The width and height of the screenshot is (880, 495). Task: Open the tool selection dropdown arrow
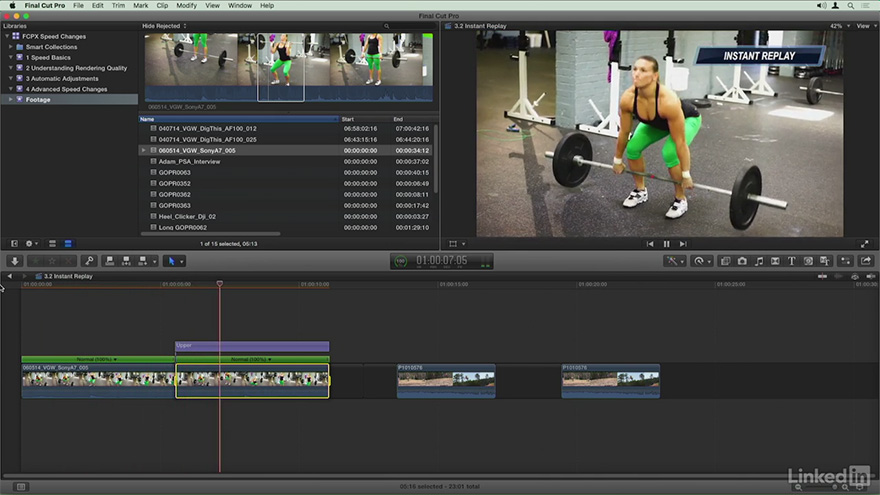click(182, 262)
